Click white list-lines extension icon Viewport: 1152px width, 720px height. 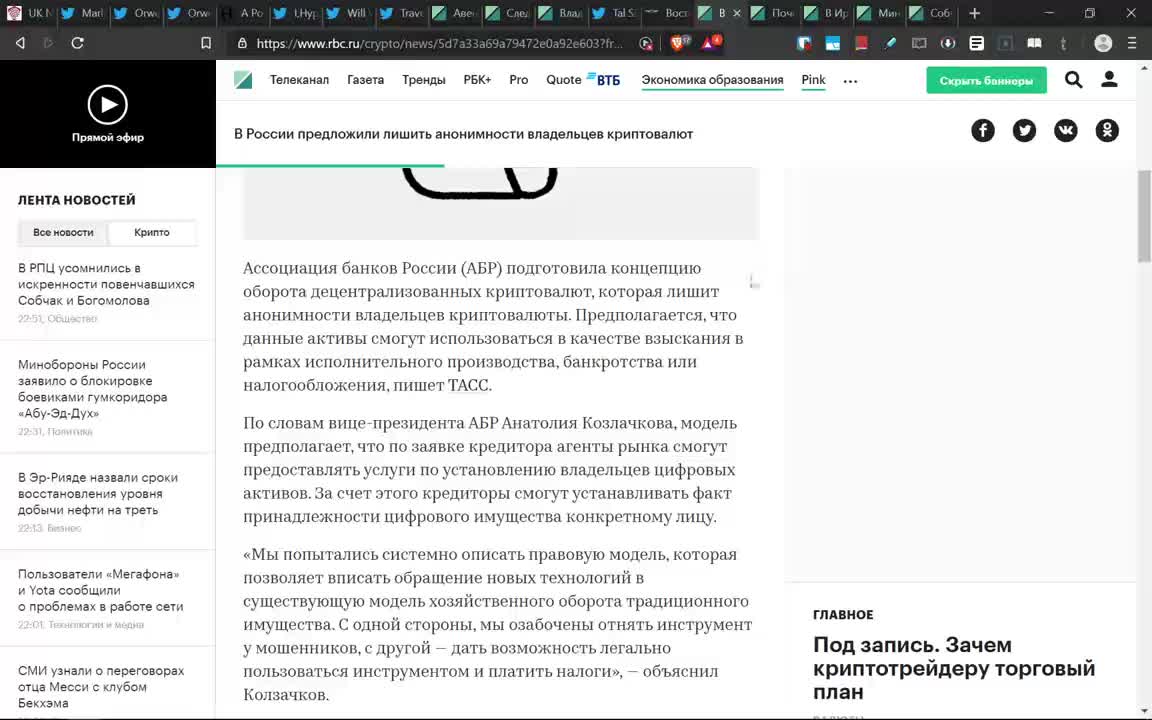pos(976,43)
